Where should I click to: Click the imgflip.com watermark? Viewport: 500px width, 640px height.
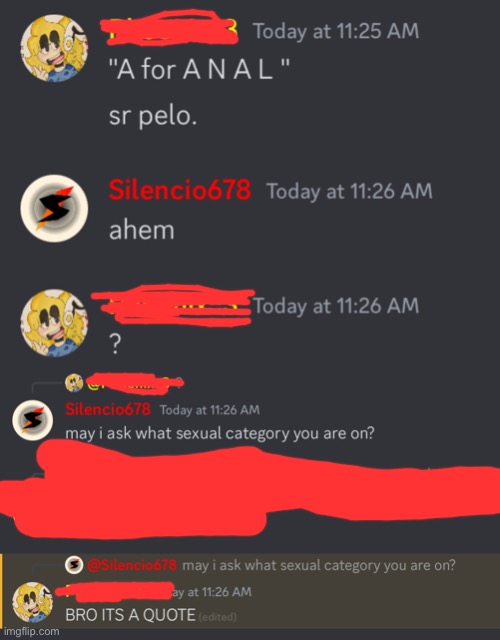point(31,631)
